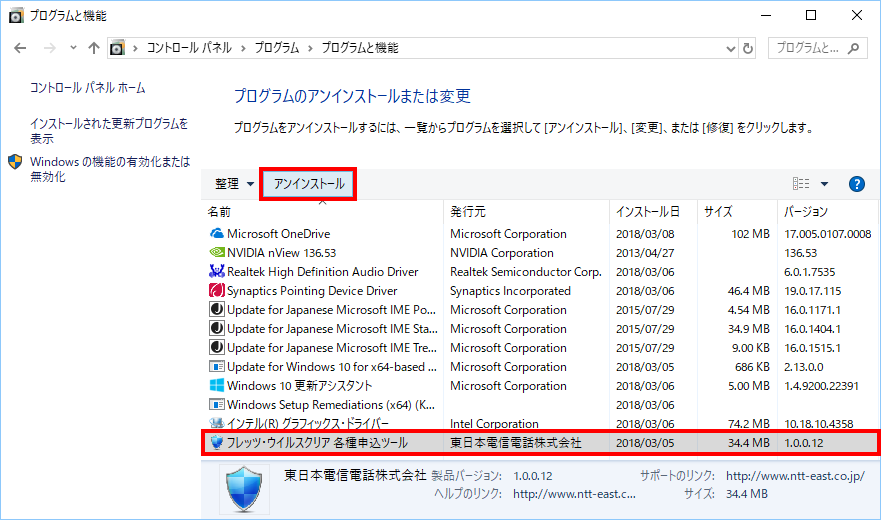This screenshot has height=520, width=881.
Task: Click the back navigation arrow
Action: point(20,48)
